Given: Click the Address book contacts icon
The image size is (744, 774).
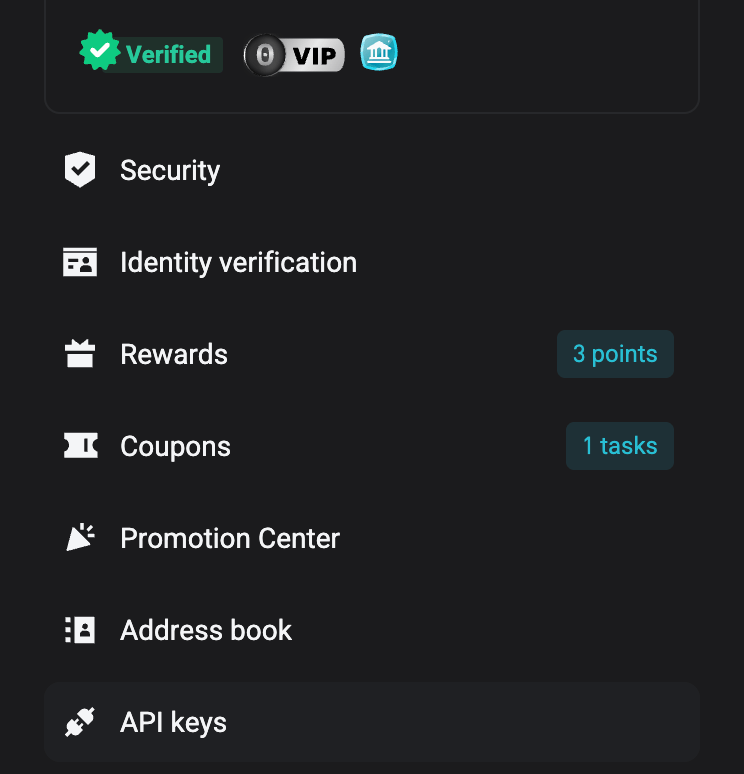Looking at the screenshot, I should pyautogui.click(x=80, y=630).
